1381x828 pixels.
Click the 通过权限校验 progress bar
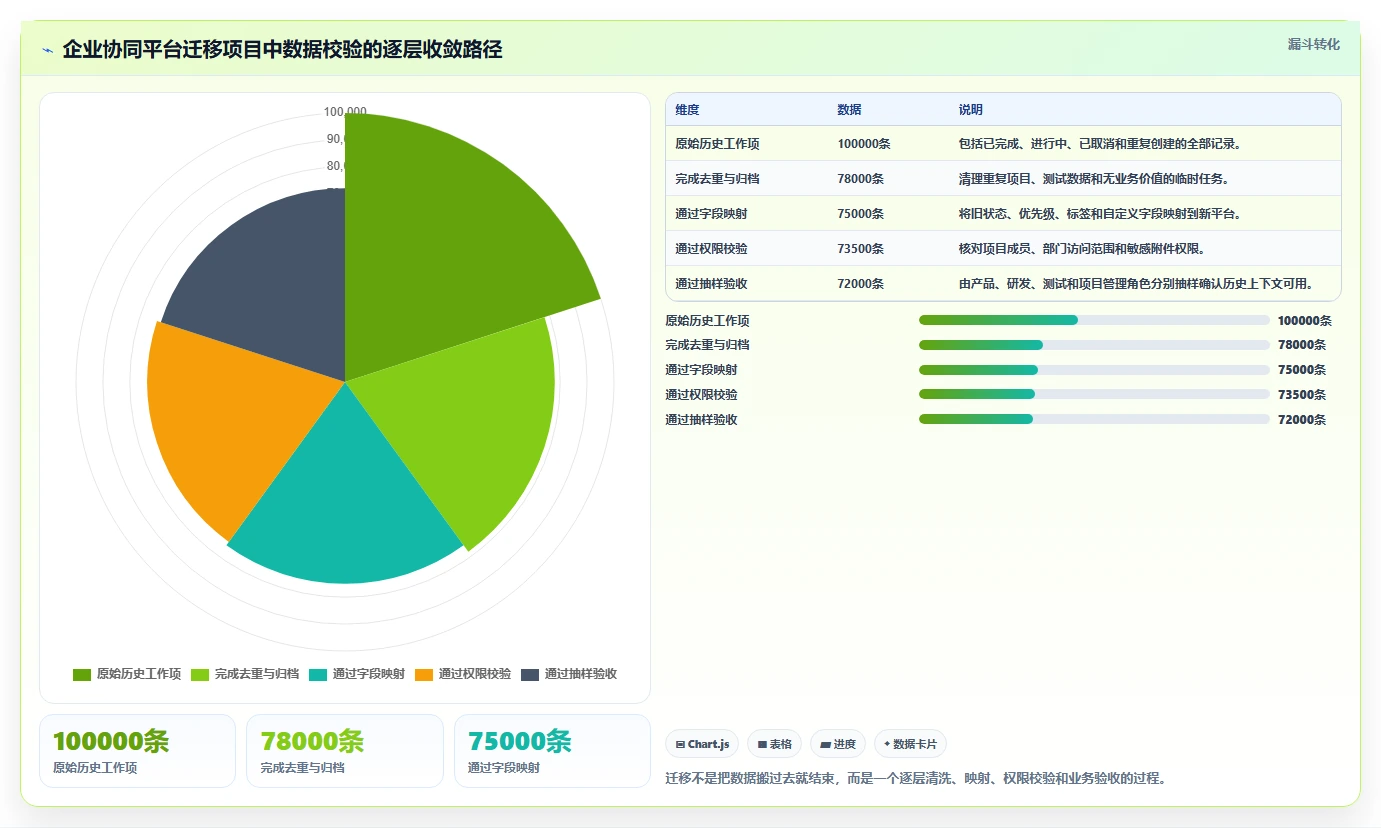1094,395
